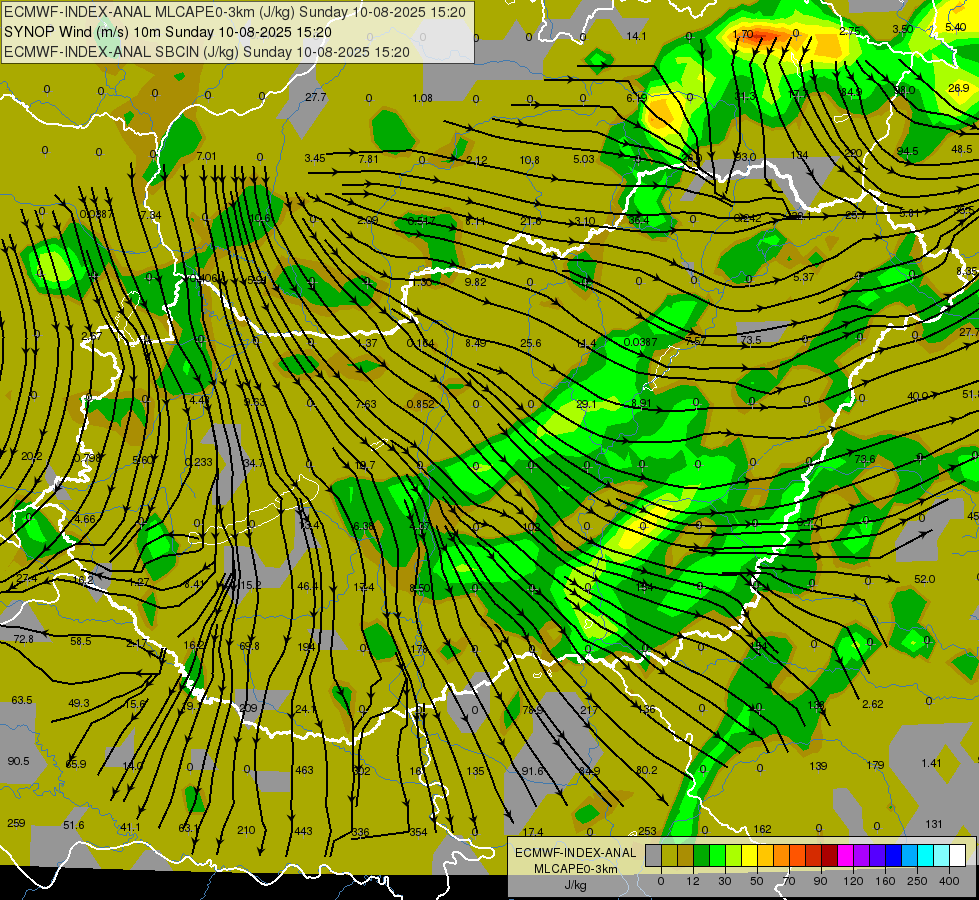
Task: Click the pure blue legend swatch
Action: [894, 855]
